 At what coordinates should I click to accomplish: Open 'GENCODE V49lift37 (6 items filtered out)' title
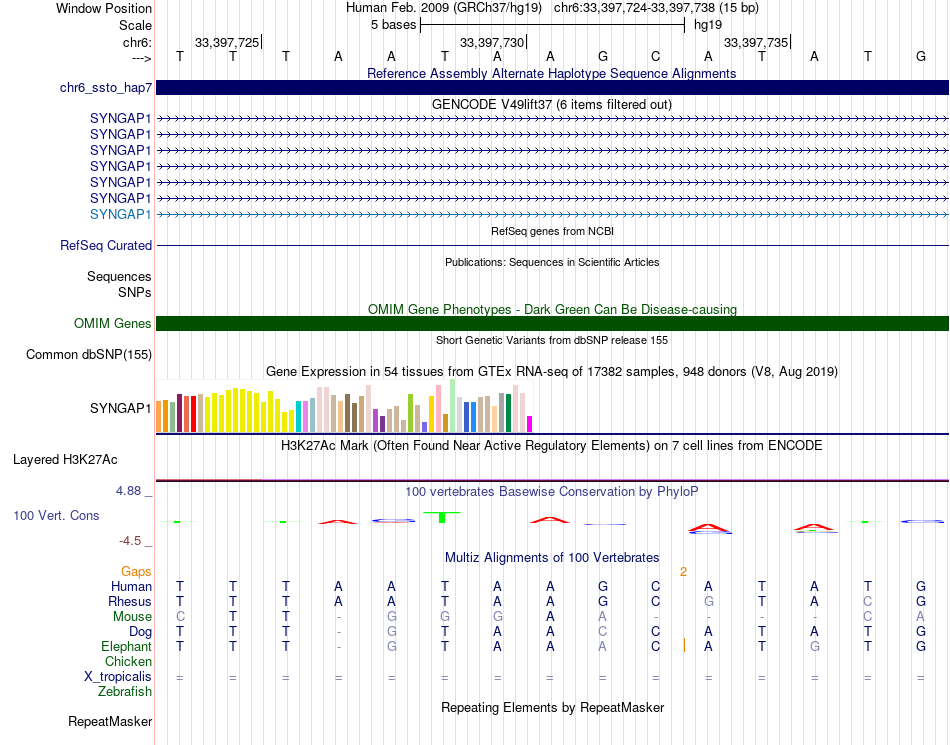(551, 104)
